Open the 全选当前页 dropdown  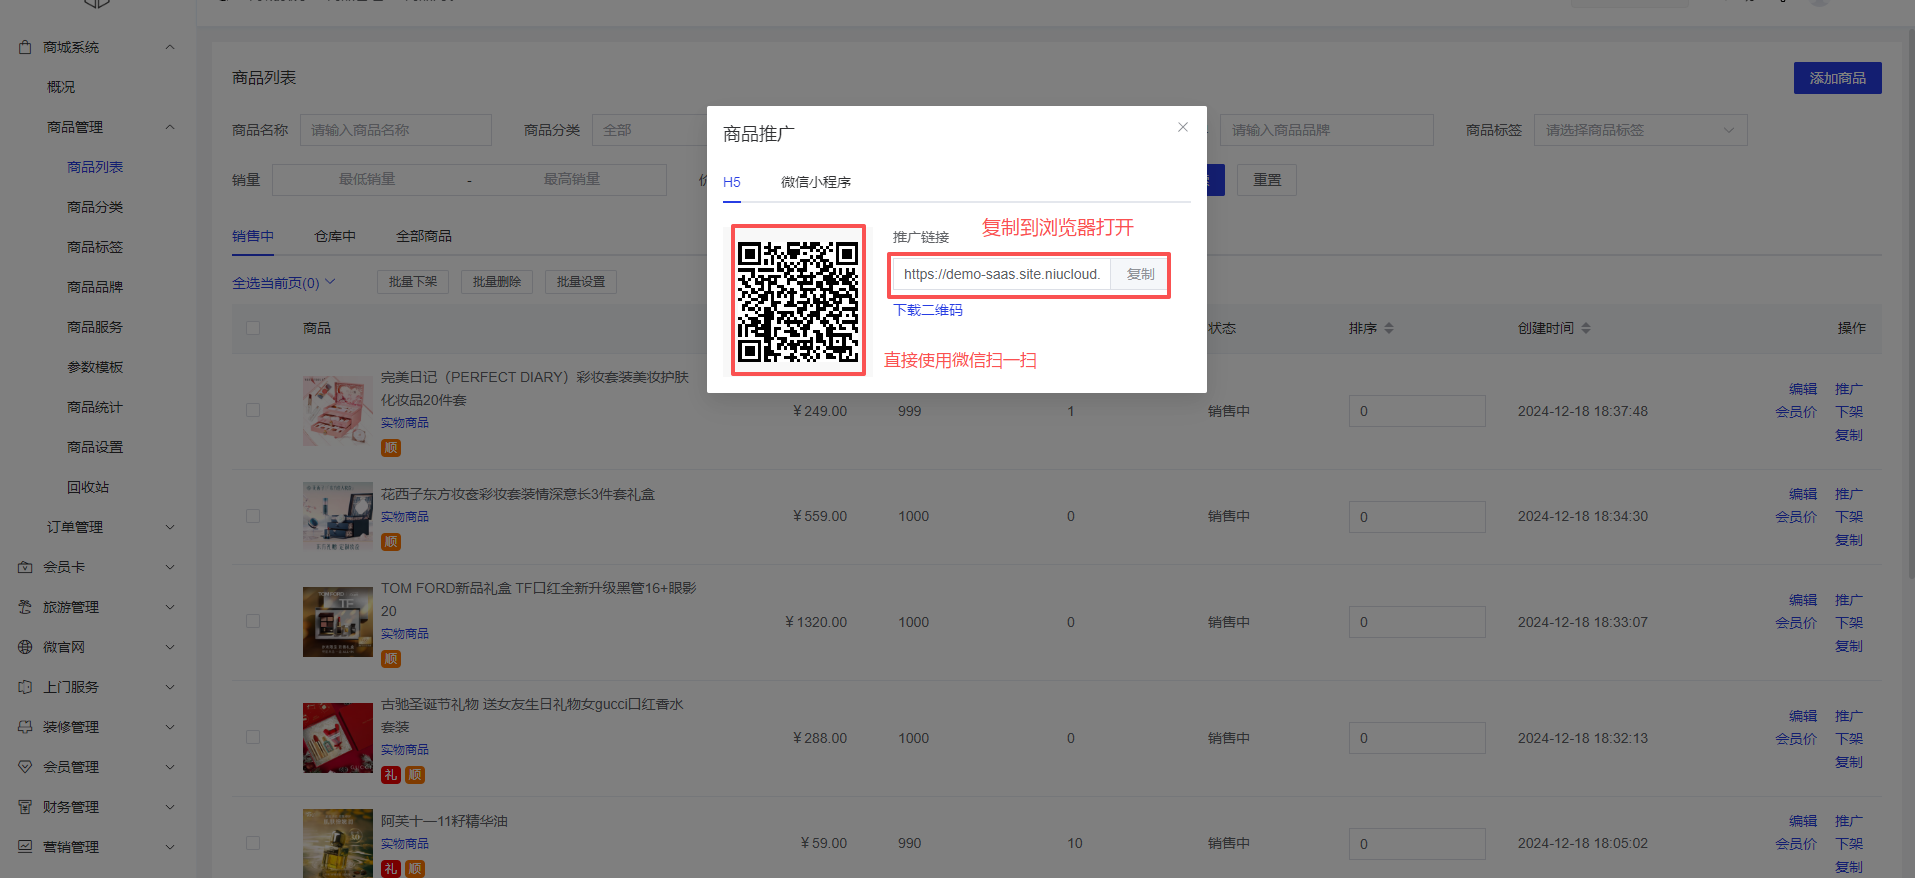(284, 283)
